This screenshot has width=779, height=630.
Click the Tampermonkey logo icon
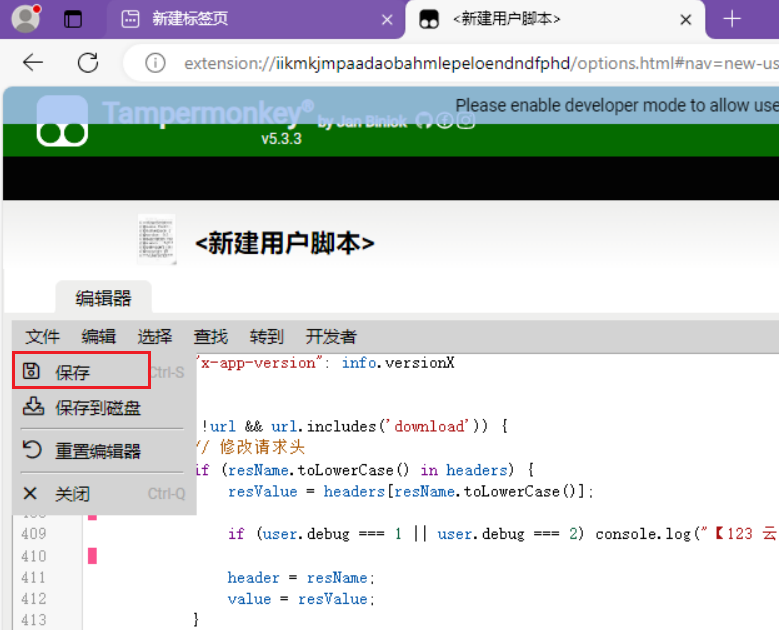(62, 121)
